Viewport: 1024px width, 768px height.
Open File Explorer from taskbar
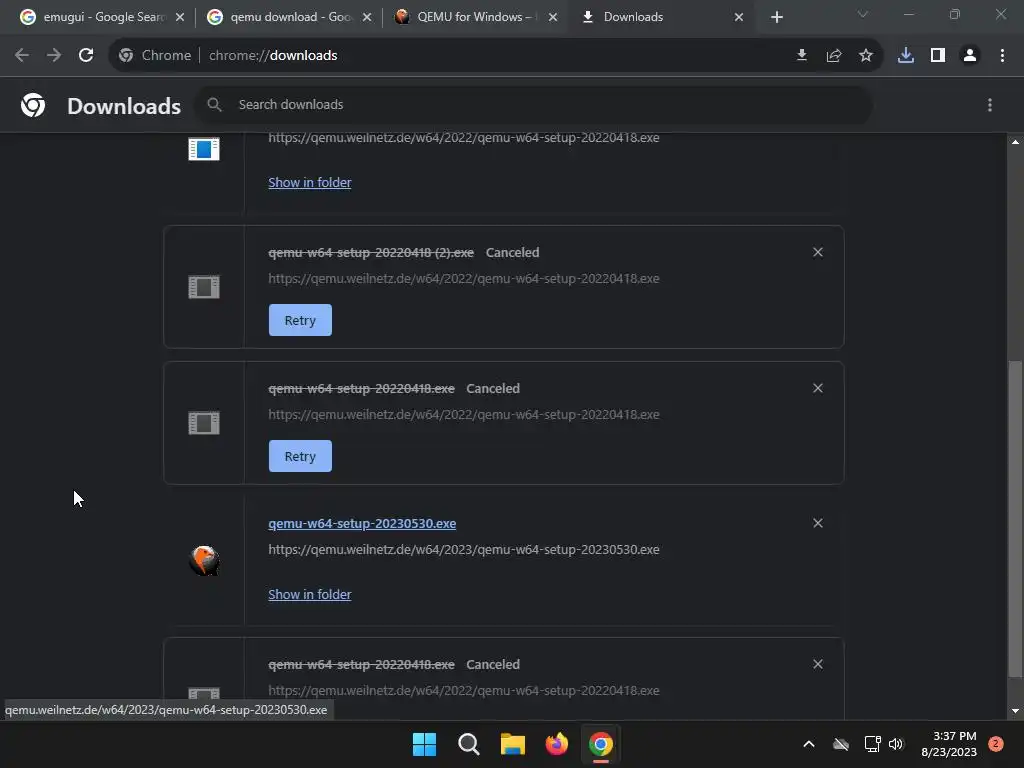(x=513, y=744)
